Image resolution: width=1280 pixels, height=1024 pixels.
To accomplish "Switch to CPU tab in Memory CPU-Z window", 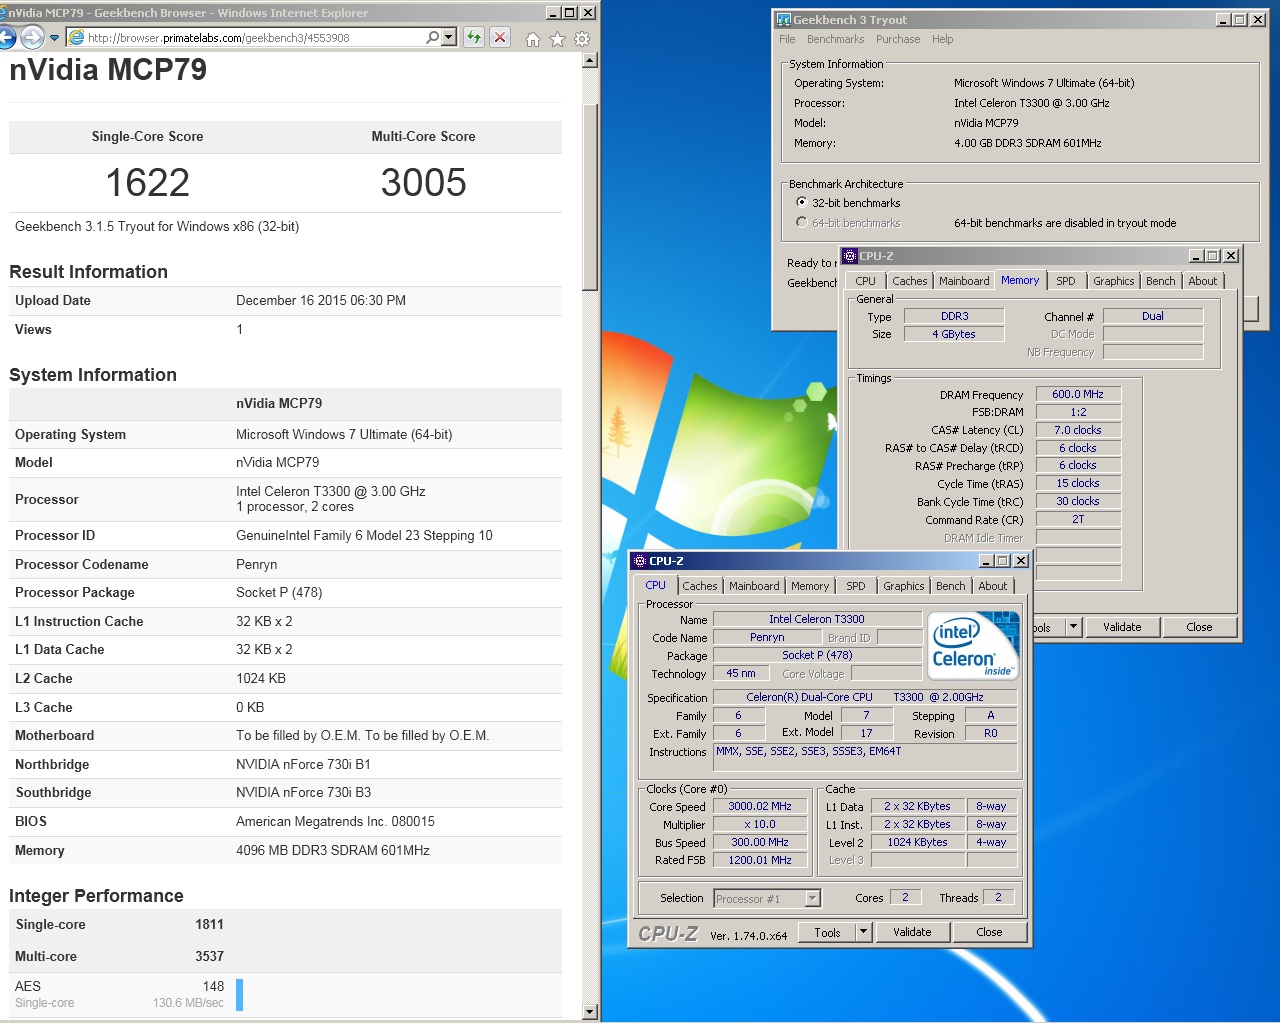I will tap(865, 281).
